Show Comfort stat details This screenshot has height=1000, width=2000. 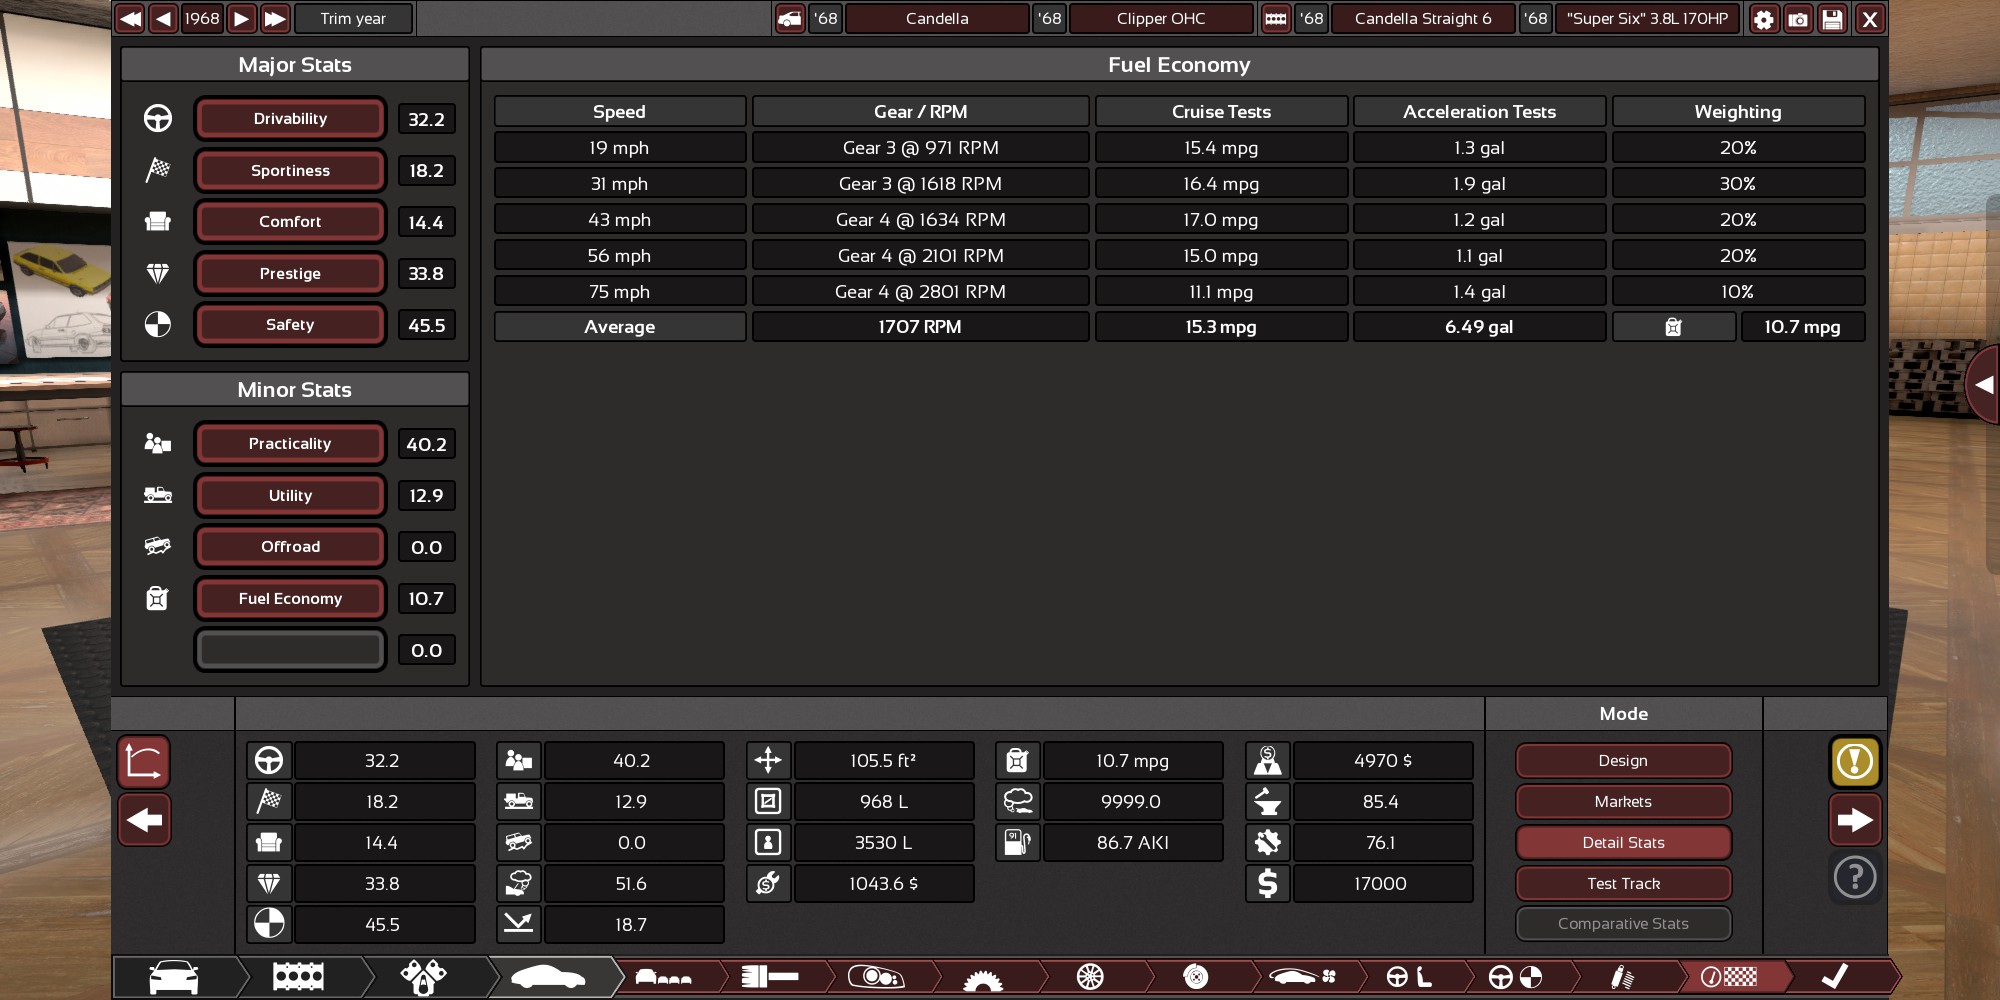click(290, 222)
